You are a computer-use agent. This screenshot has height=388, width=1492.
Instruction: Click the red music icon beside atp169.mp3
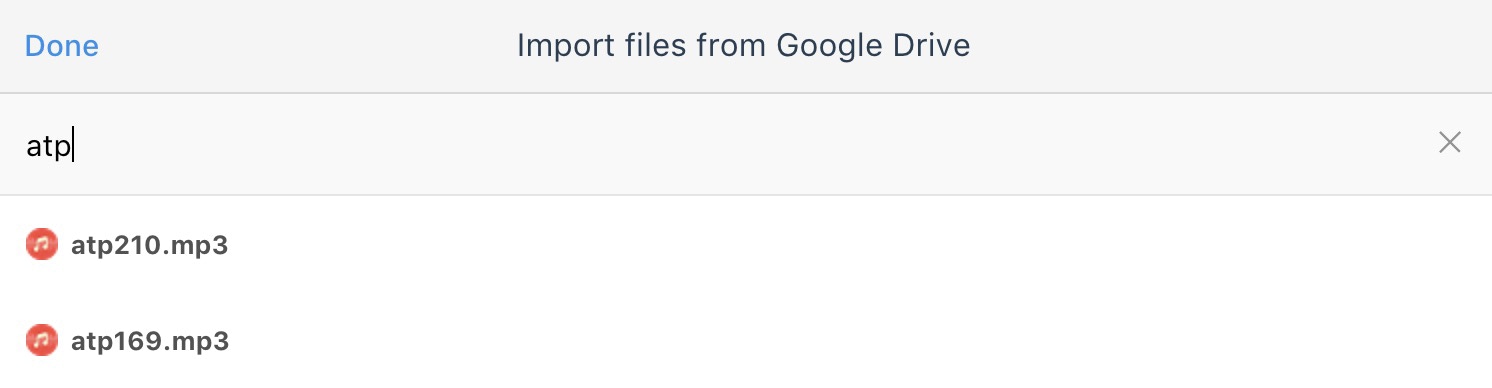pyautogui.click(x=41, y=341)
